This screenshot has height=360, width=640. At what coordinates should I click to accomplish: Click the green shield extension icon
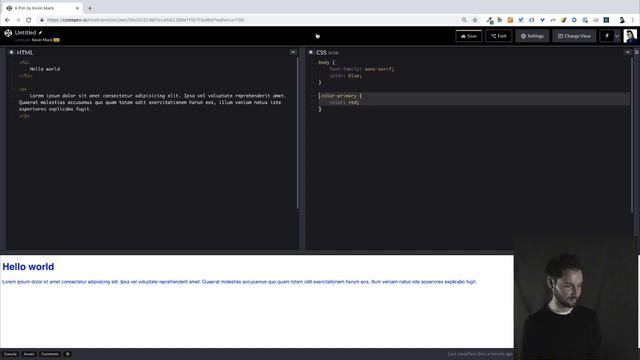tap(563, 20)
